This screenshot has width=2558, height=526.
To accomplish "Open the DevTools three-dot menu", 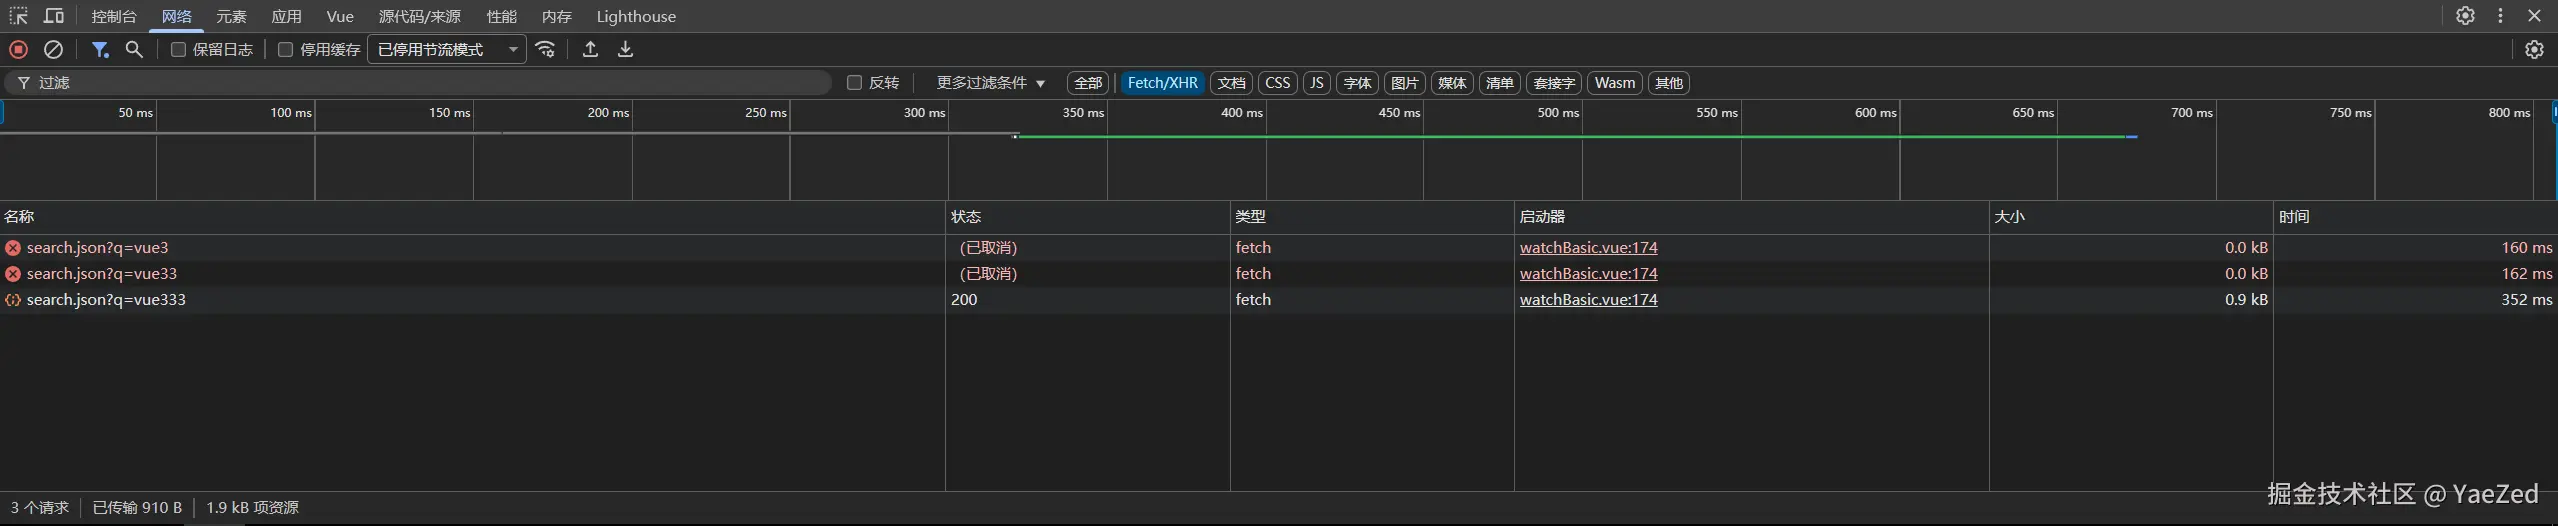I will (2500, 16).
